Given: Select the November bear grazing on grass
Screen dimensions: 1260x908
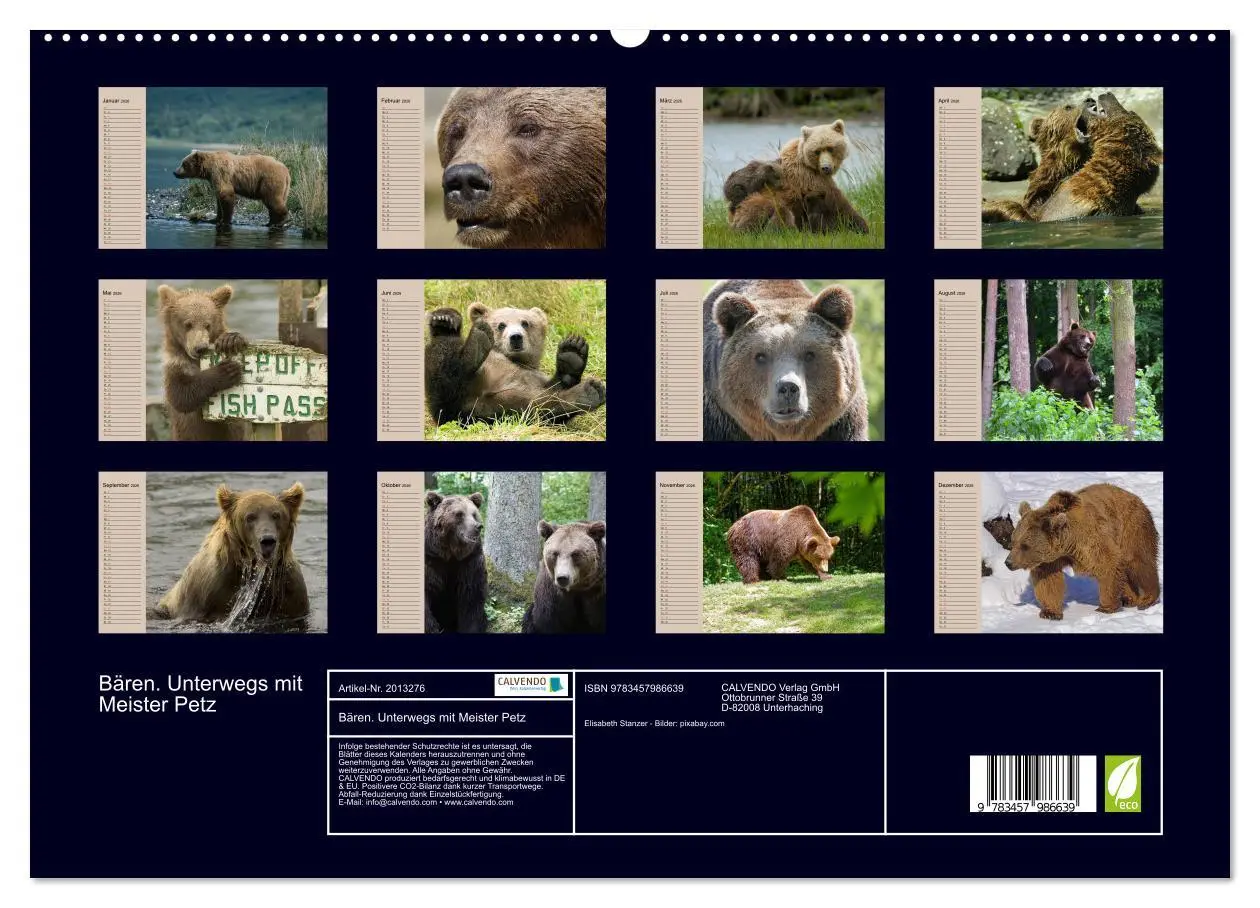Looking at the screenshot, I should tap(794, 552).
